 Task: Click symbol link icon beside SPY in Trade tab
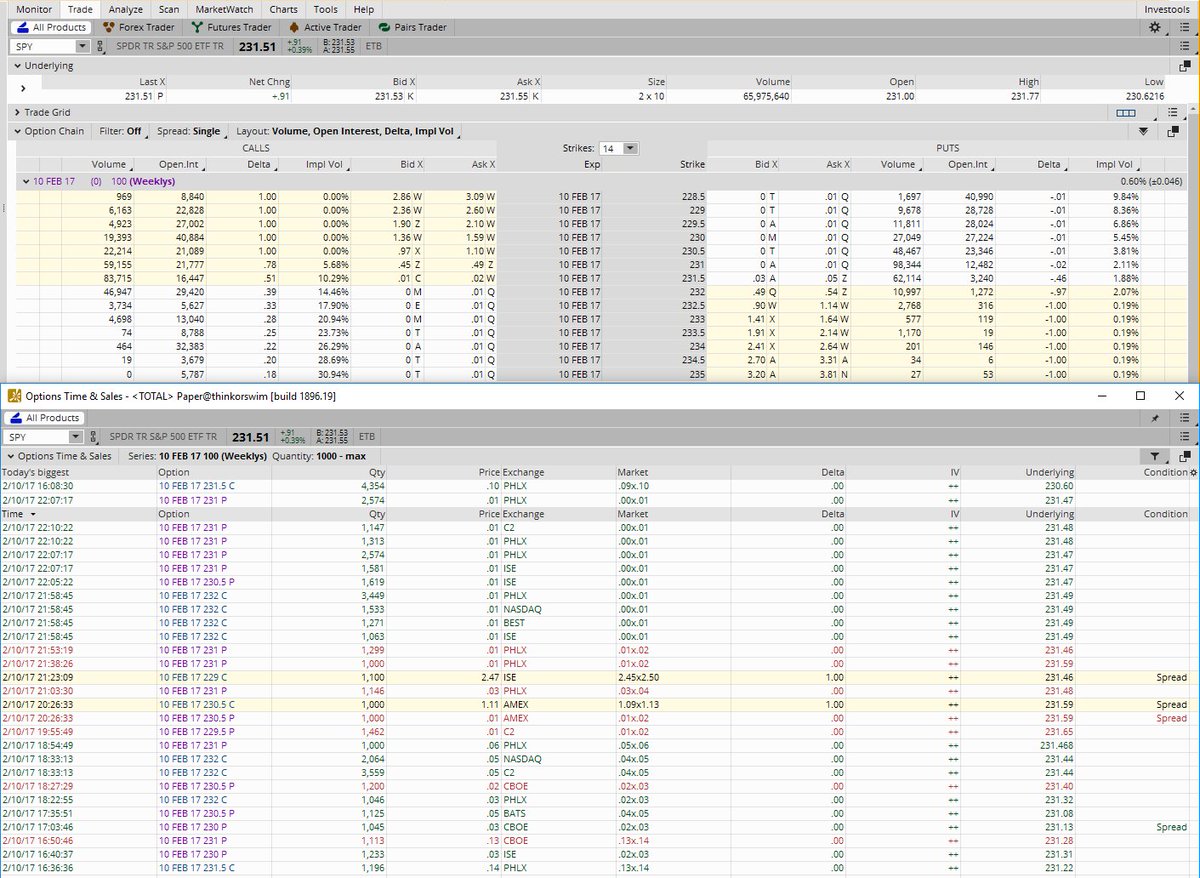(101, 46)
